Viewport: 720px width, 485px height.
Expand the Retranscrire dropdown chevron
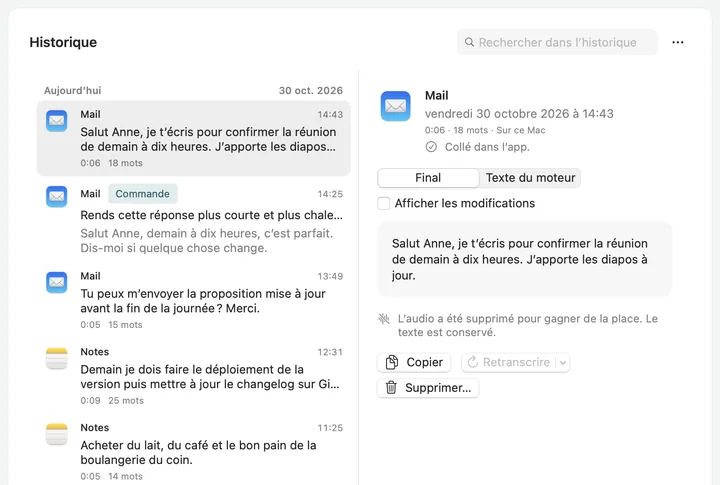[x=563, y=363]
